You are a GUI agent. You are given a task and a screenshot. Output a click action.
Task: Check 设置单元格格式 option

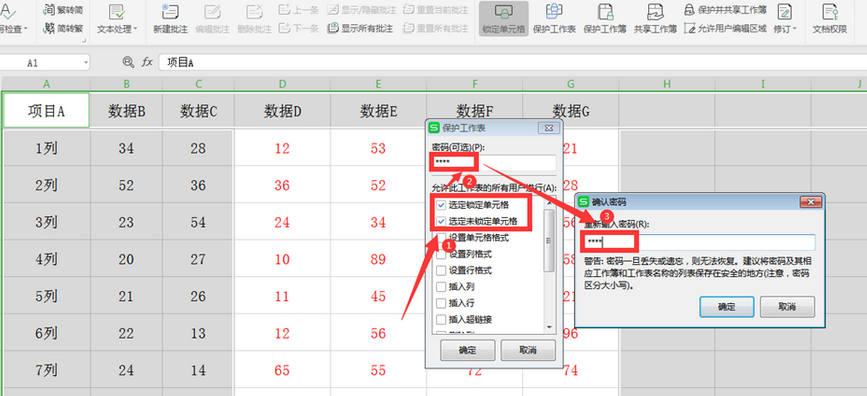pos(441,238)
